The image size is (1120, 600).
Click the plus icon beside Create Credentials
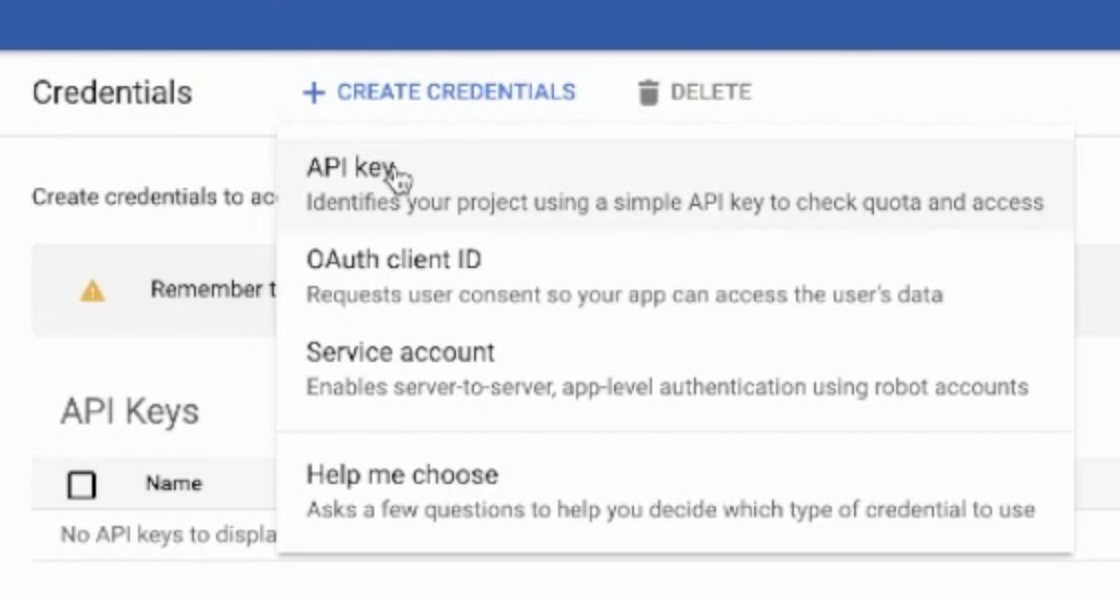pyautogui.click(x=314, y=92)
